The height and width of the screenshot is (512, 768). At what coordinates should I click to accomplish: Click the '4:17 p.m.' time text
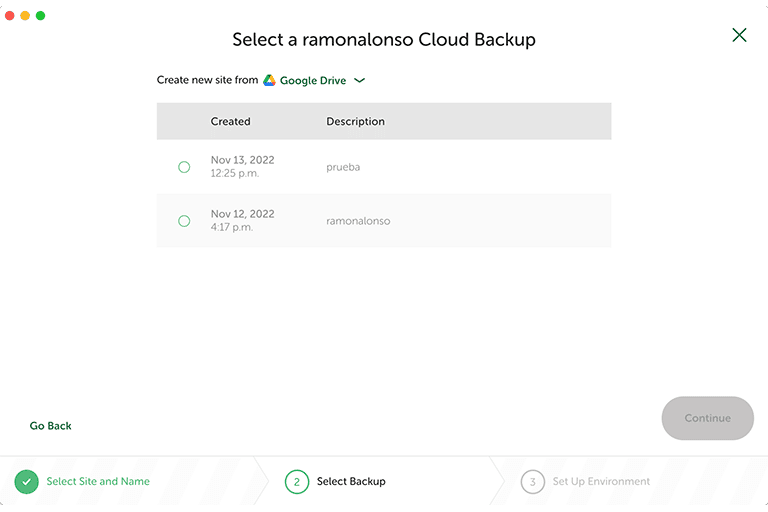232,227
